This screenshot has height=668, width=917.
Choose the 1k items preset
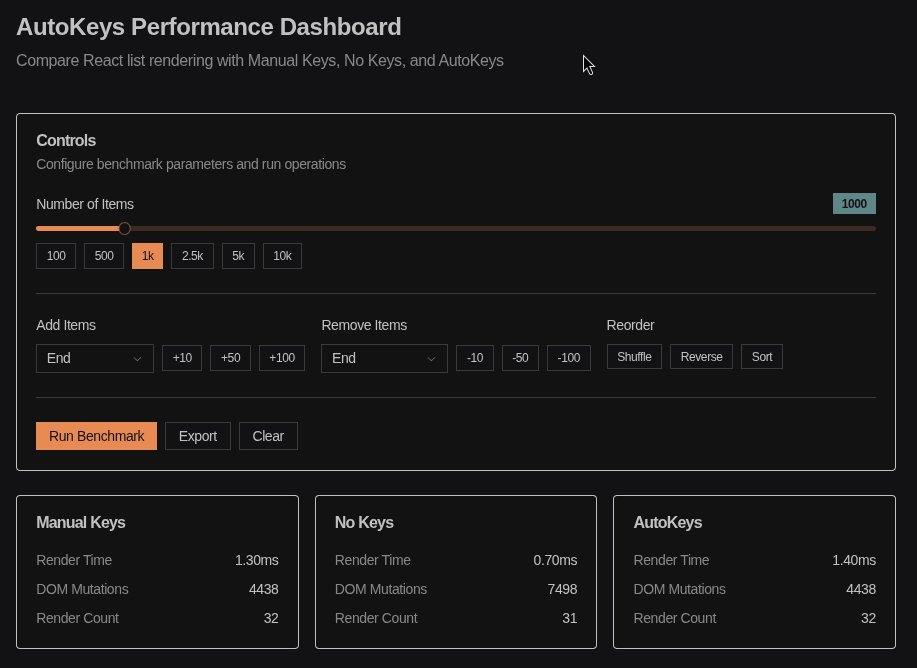(147, 256)
